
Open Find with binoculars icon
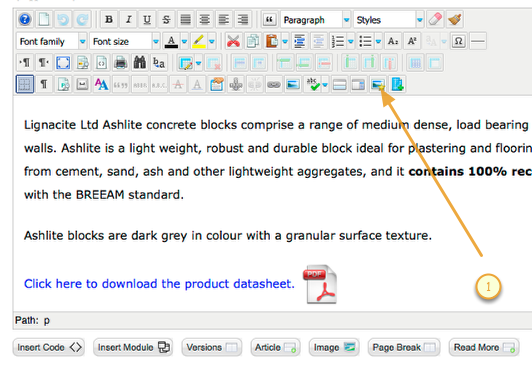coord(140,63)
